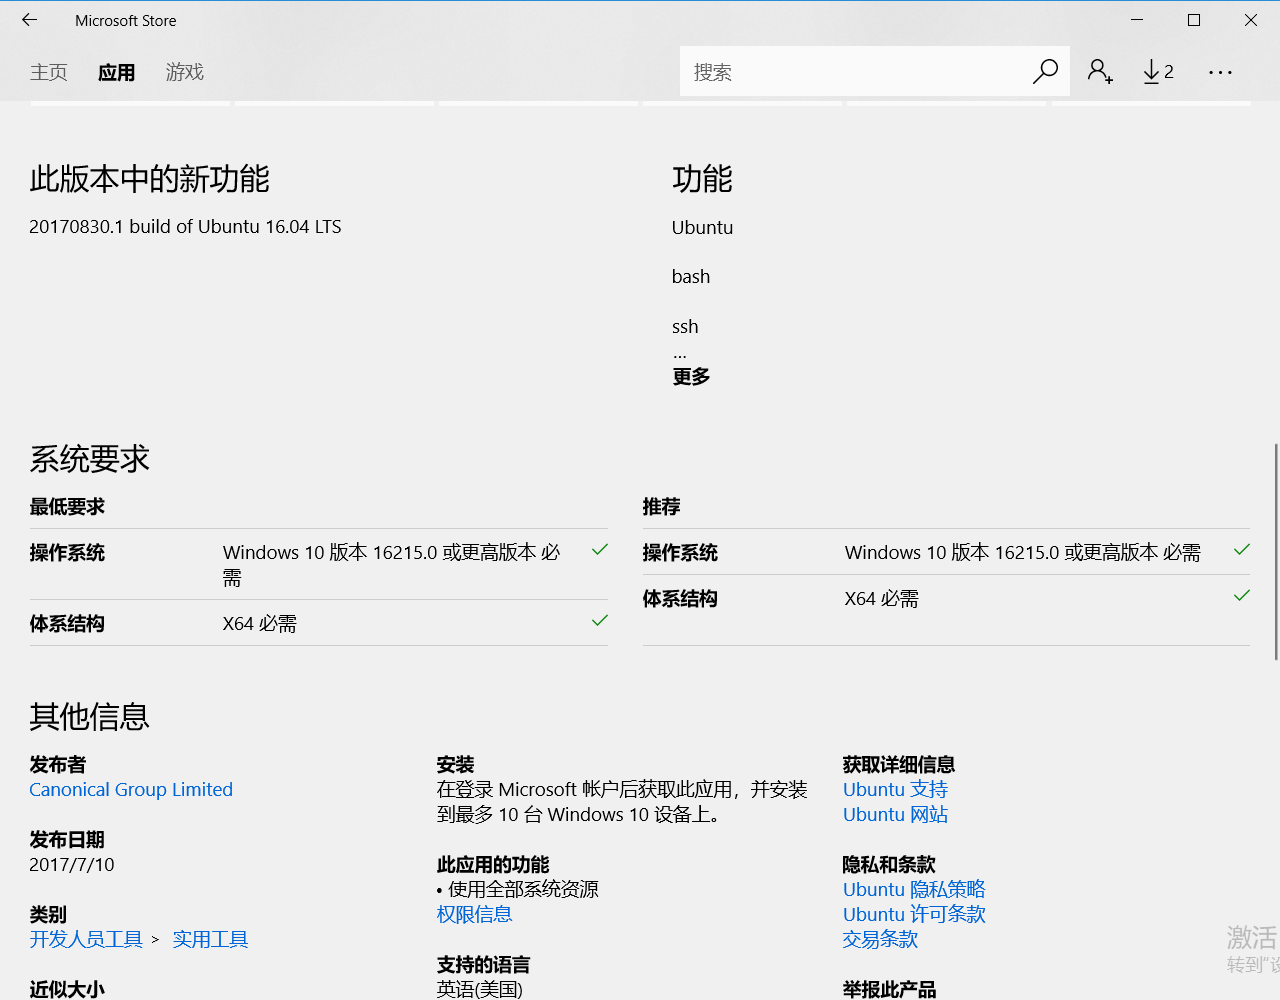The image size is (1280, 1000).
Task: Expand features list with 更多
Action: coord(691,376)
